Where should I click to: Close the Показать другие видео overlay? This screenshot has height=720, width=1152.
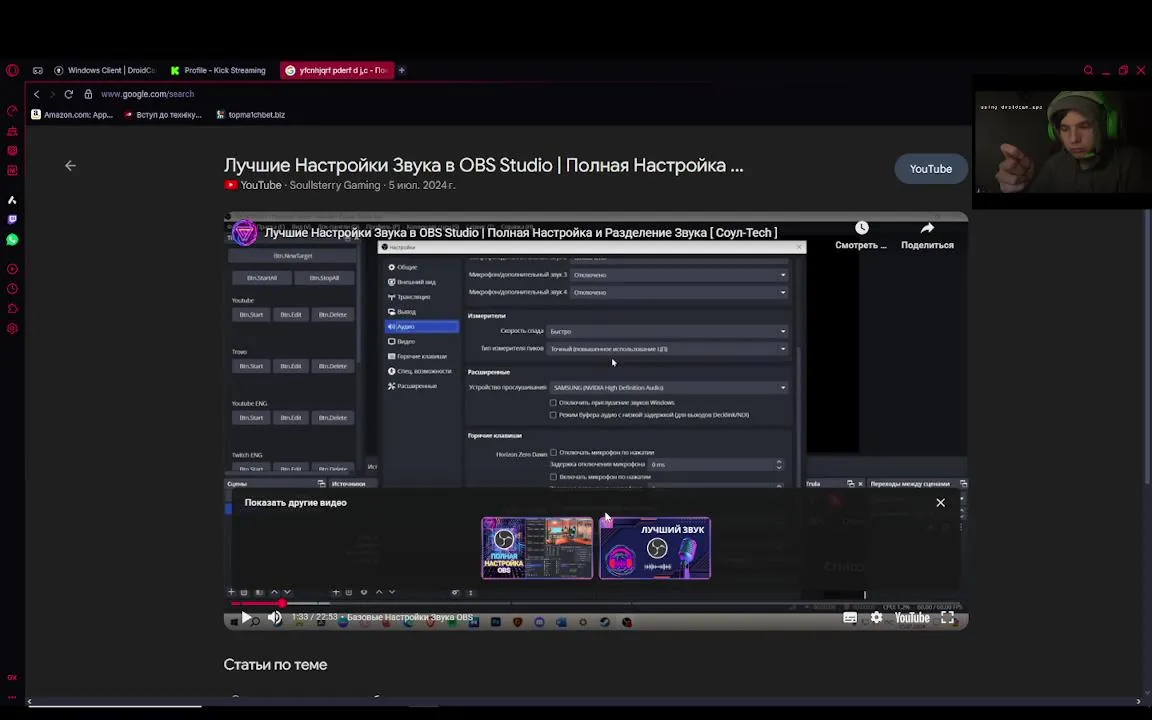click(940, 503)
